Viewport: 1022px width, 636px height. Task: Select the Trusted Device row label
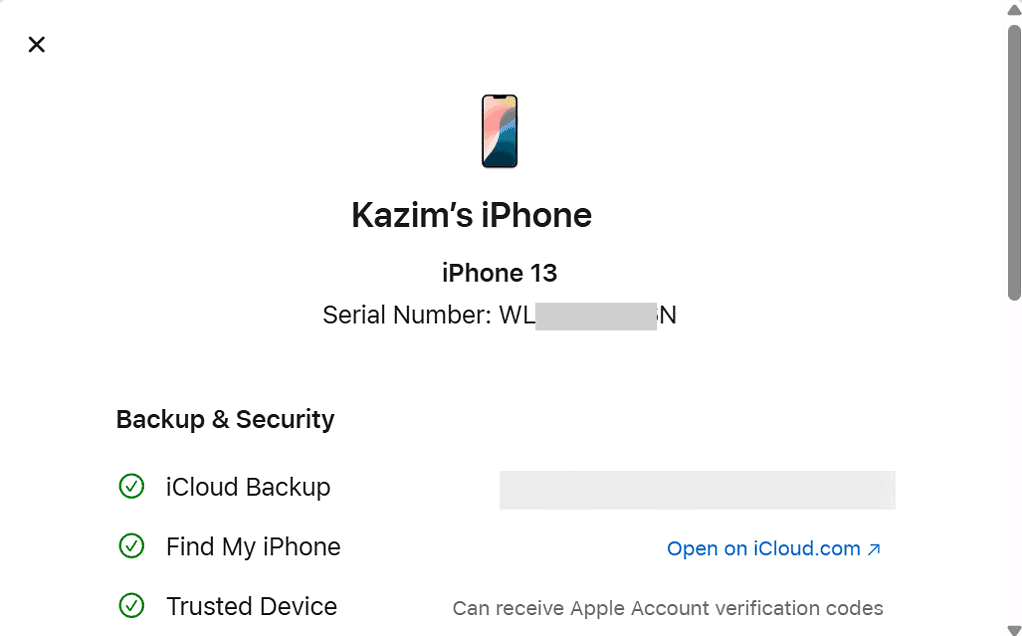pyautogui.click(x=251, y=606)
